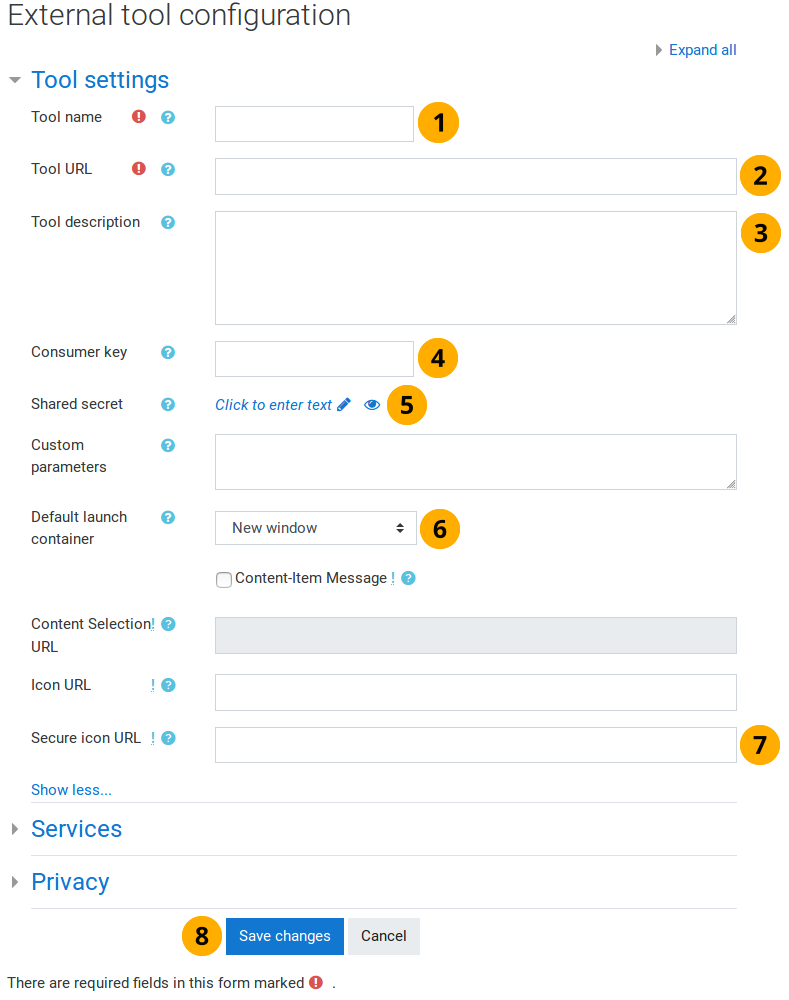Reveal the Shared secret with the eye icon
This screenshot has width=789, height=1000.
click(372, 404)
